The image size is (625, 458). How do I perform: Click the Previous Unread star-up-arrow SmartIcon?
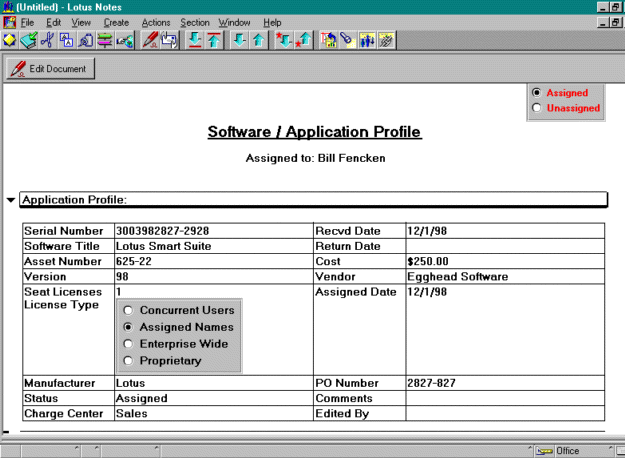point(304,40)
